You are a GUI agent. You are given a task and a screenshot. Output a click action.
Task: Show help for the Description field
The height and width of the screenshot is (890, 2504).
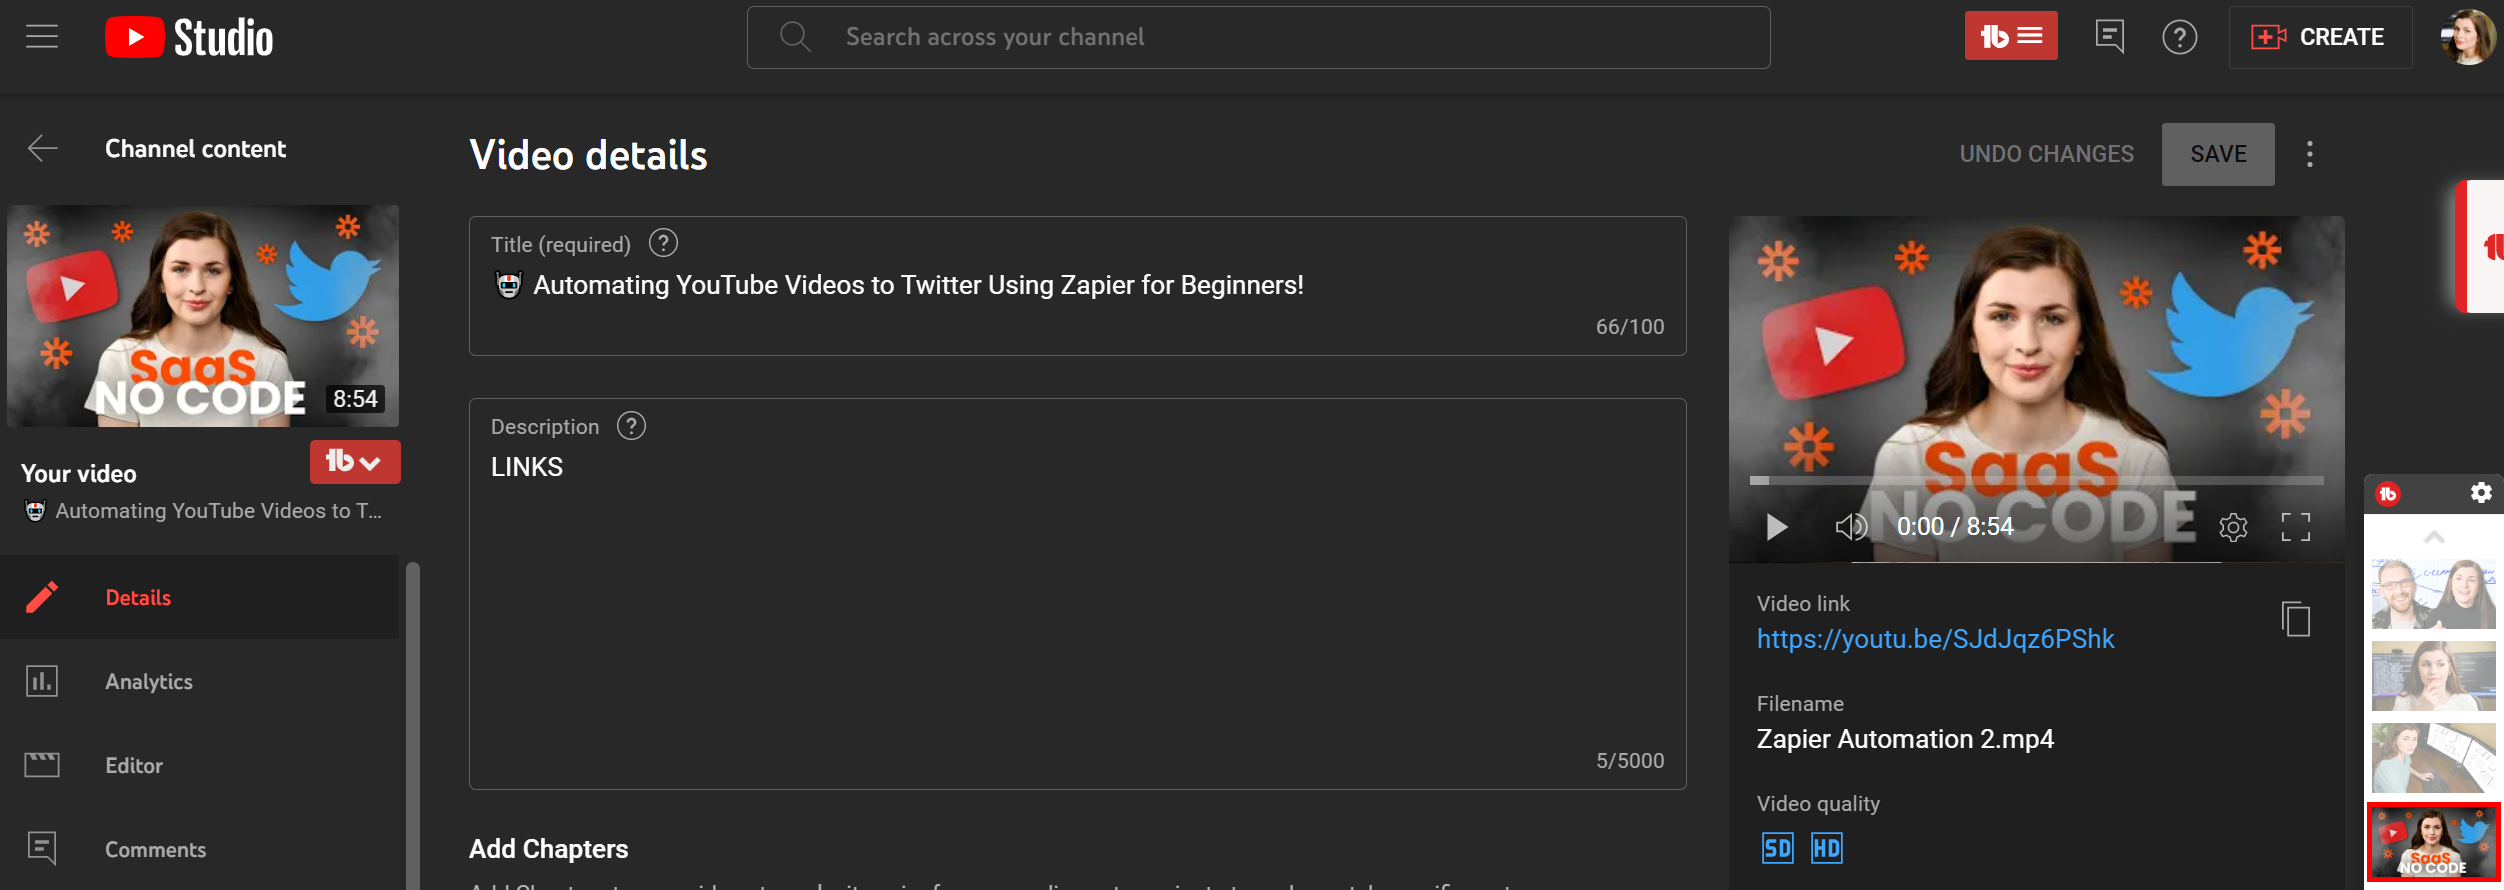coord(631,426)
